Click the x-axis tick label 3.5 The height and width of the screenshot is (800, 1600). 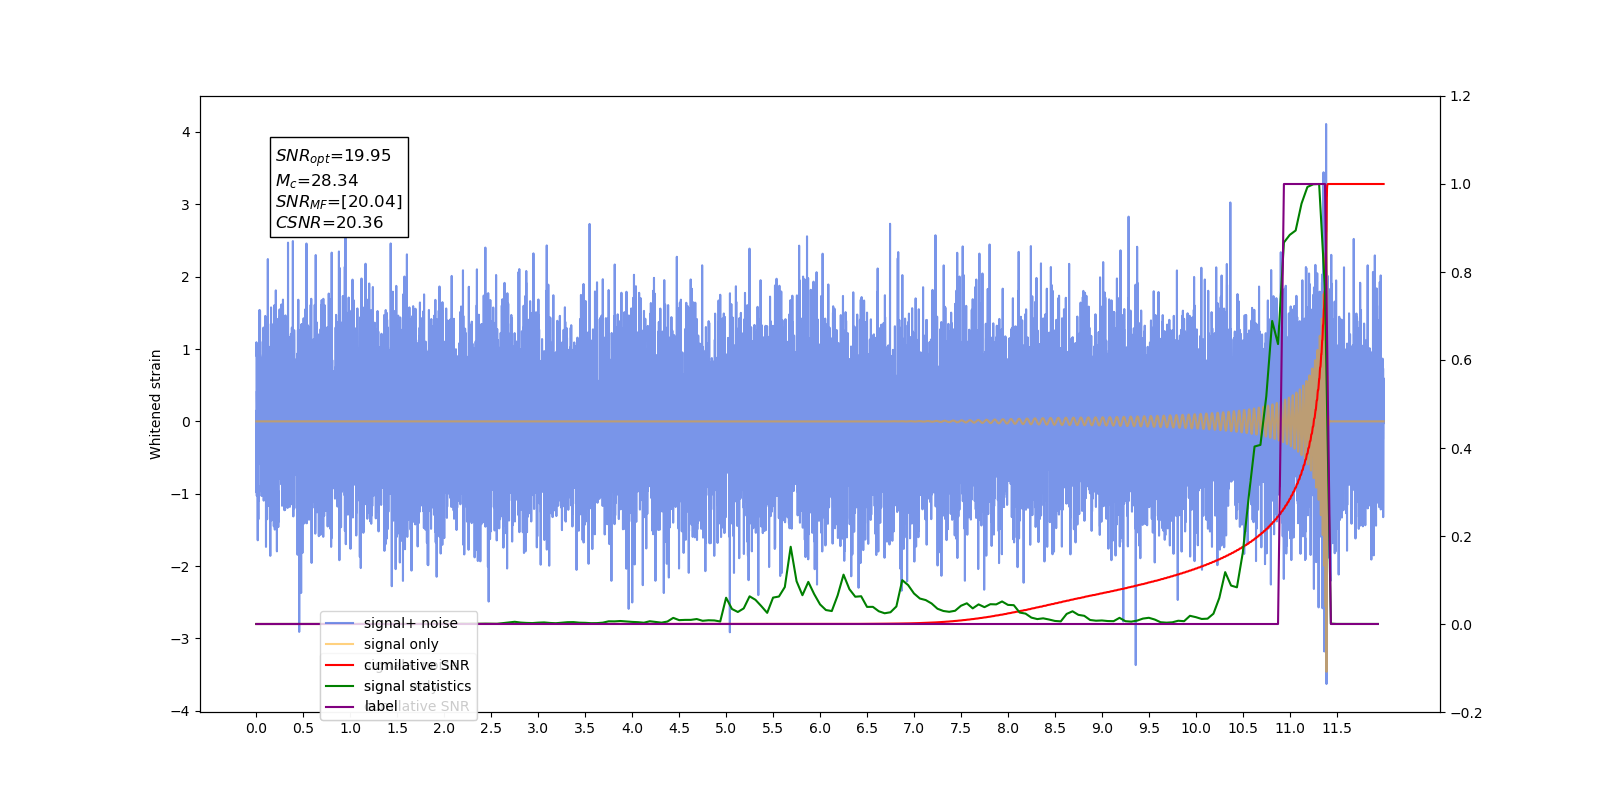585,728
